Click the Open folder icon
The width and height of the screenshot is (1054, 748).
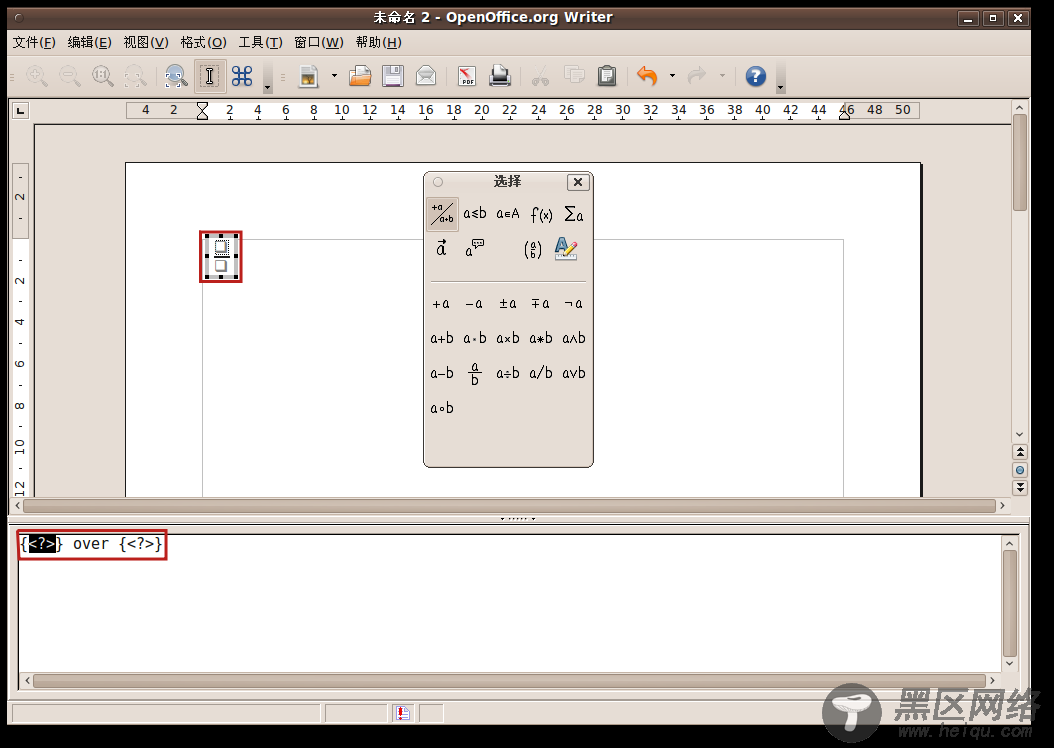(360, 76)
